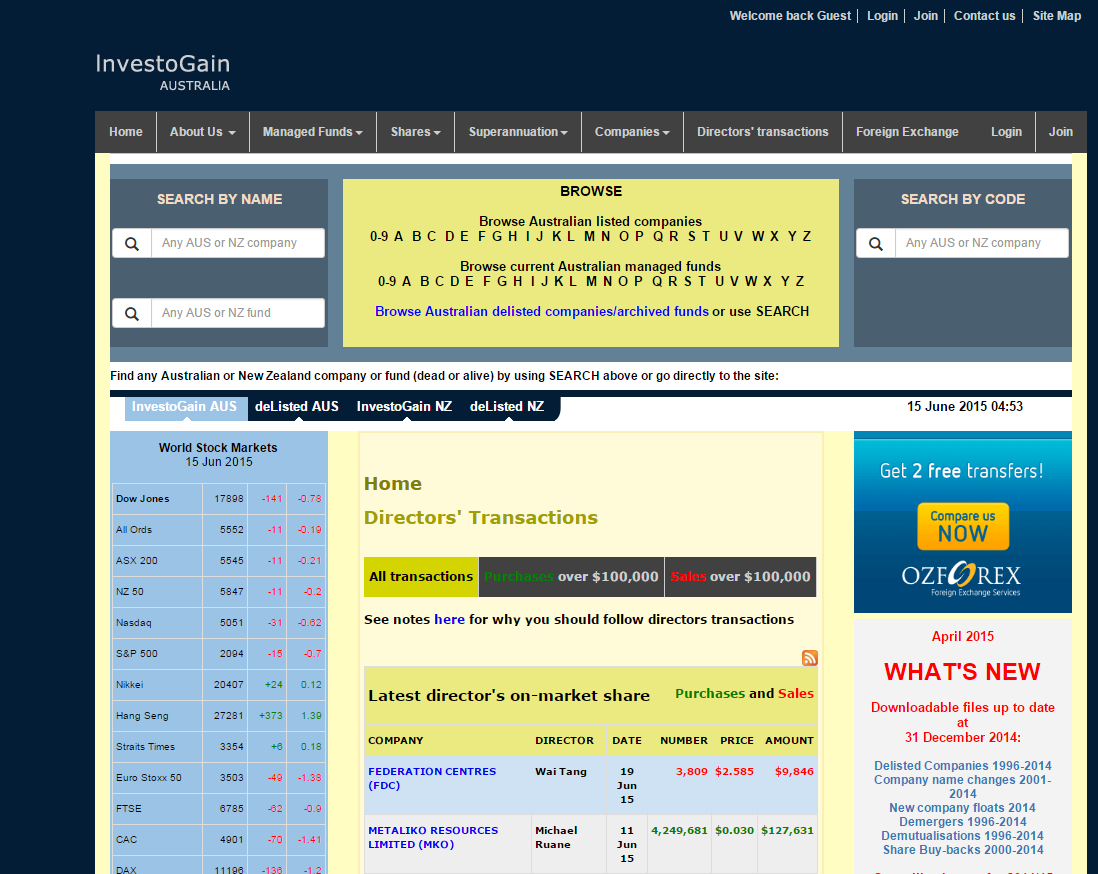Open Demergers 1996-2014 link
Viewport: 1098px width, 874px height.
[963, 822]
